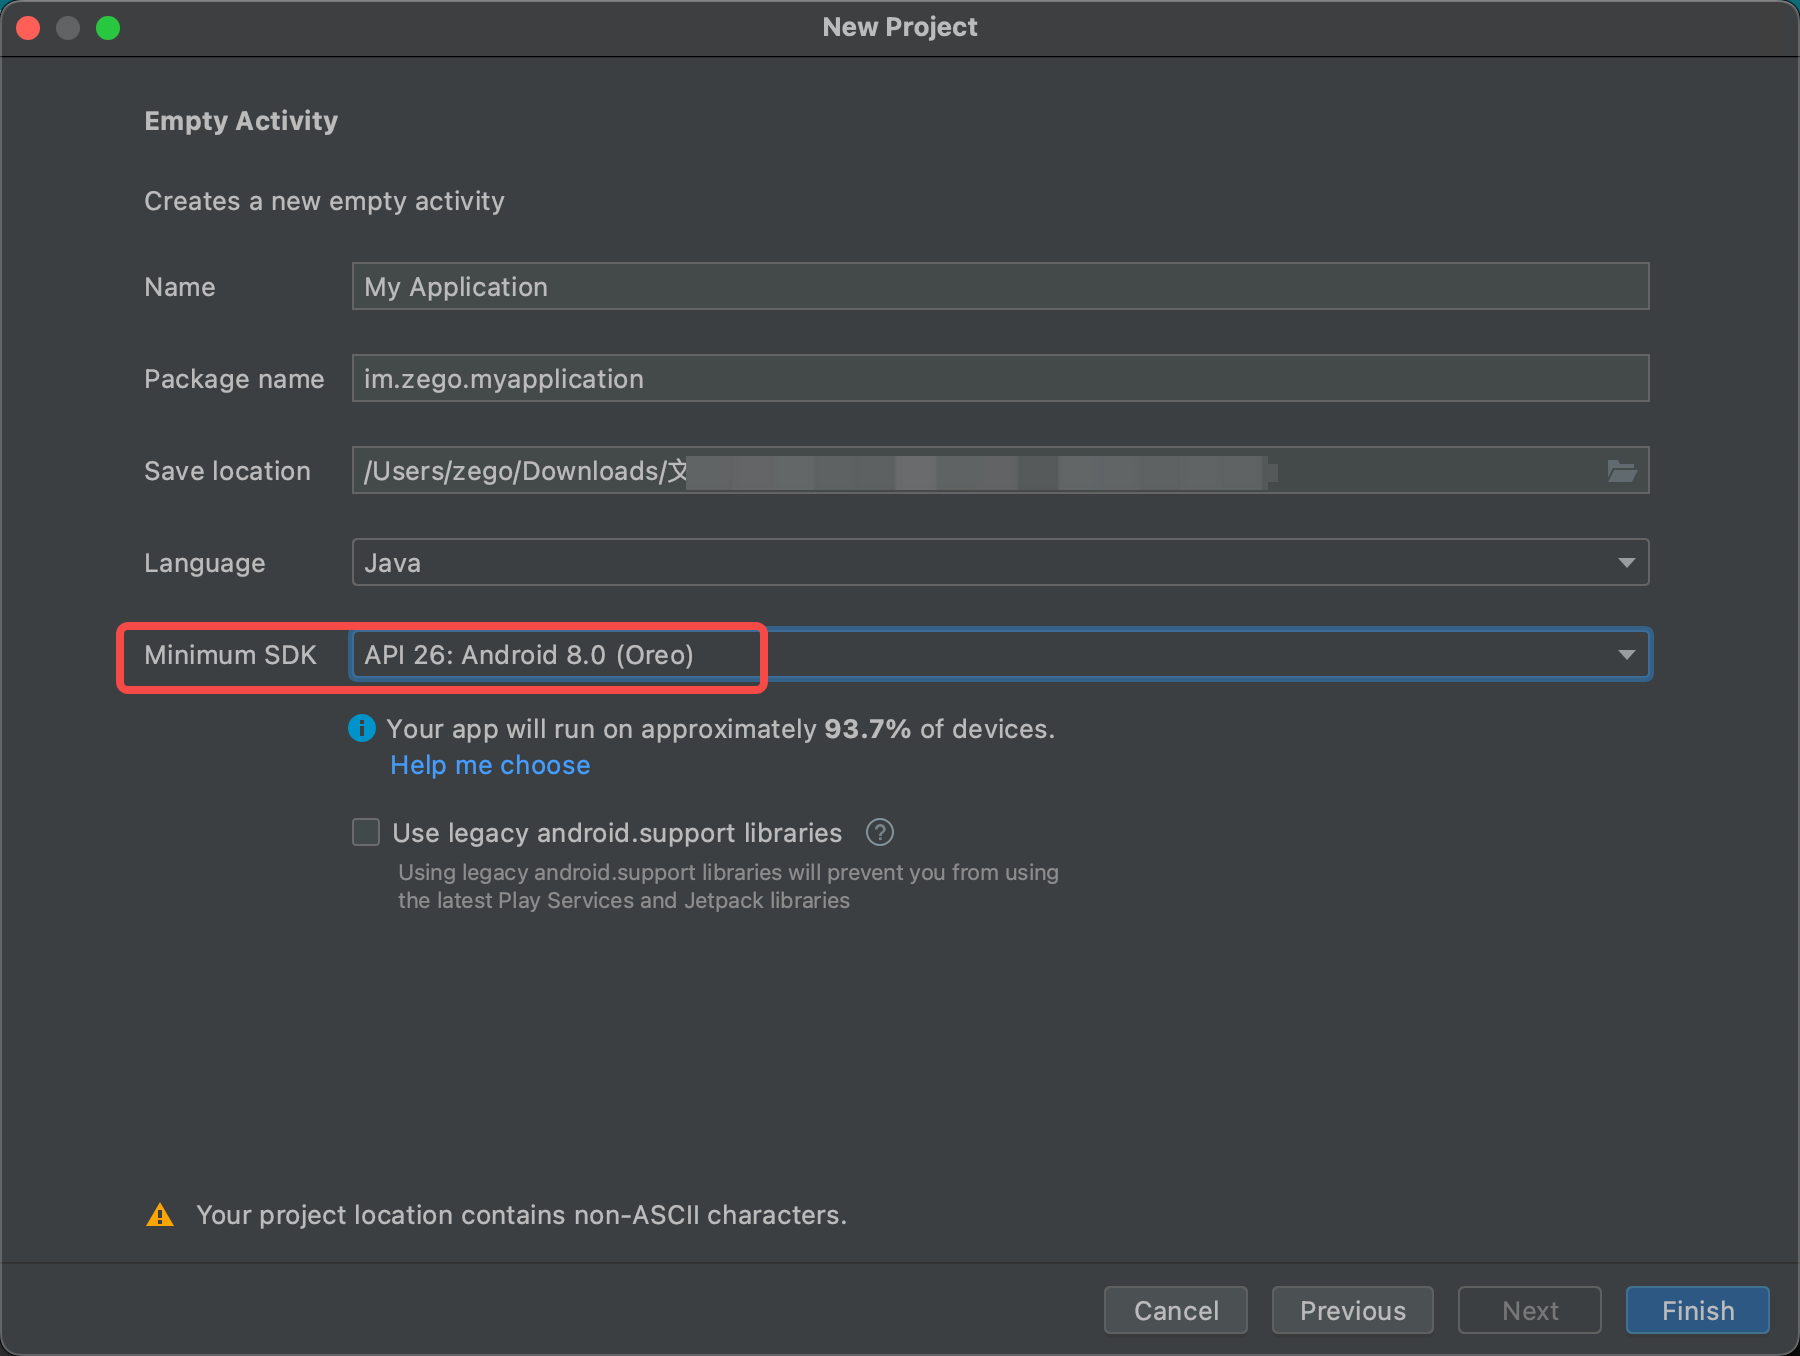Click the Name field containing My Application
Screen dimensions: 1800x1356
1000,286
